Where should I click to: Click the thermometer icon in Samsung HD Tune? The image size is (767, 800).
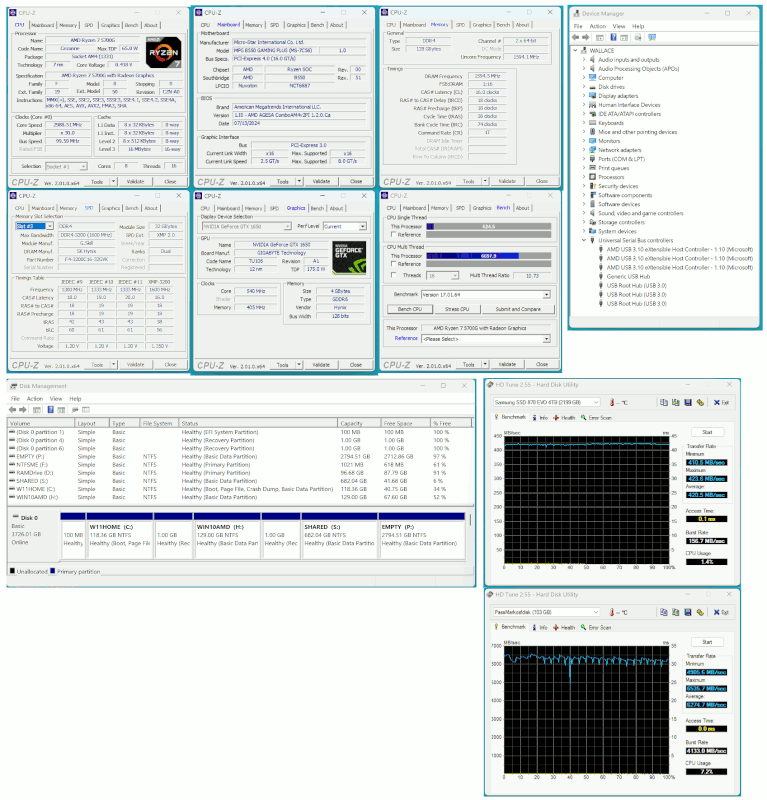click(612, 403)
